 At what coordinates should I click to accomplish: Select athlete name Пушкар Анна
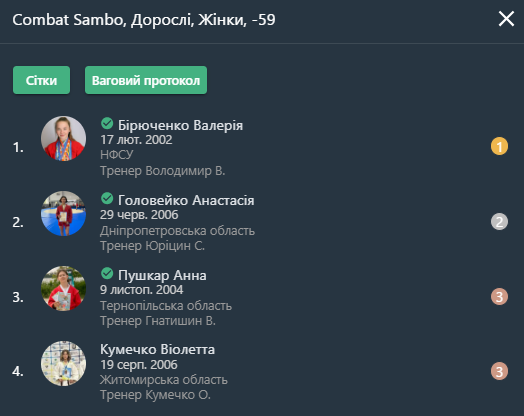coord(162,275)
